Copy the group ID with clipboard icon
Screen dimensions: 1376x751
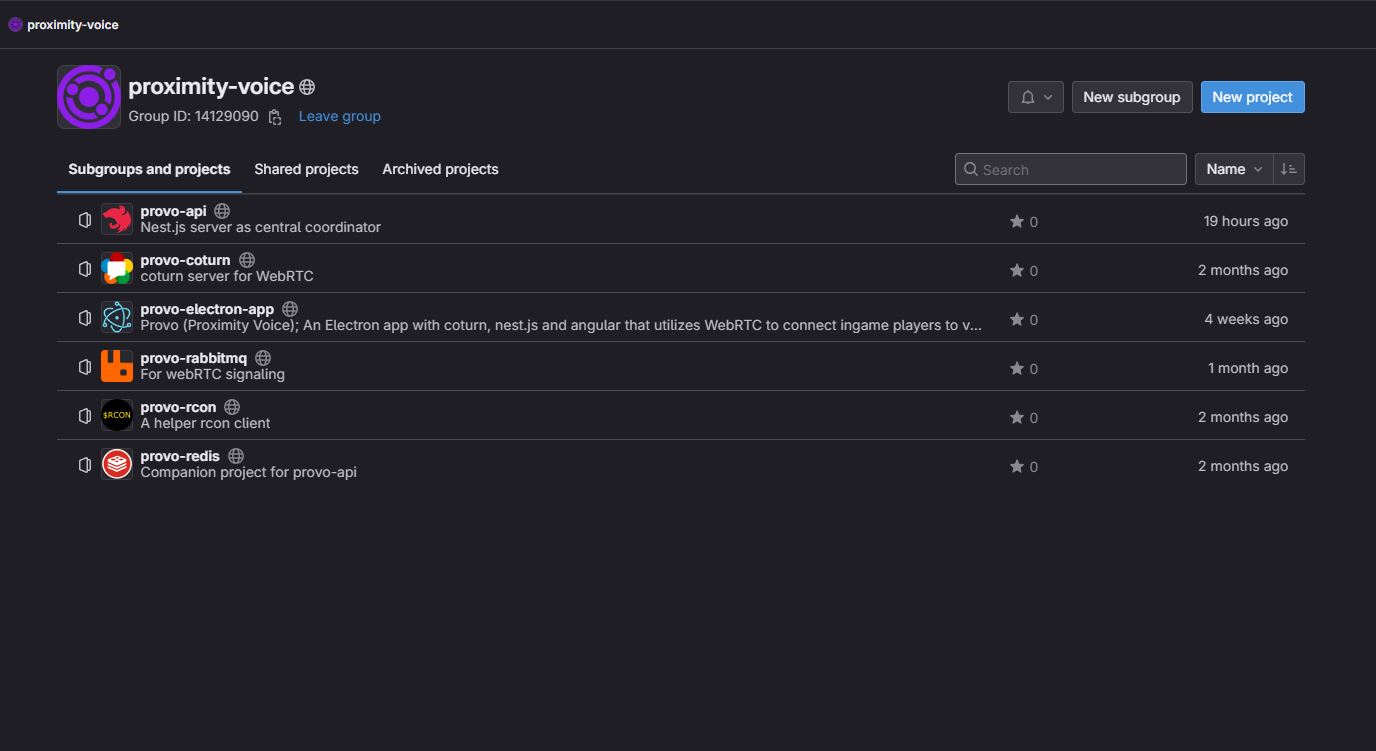(x=275, y=117)
